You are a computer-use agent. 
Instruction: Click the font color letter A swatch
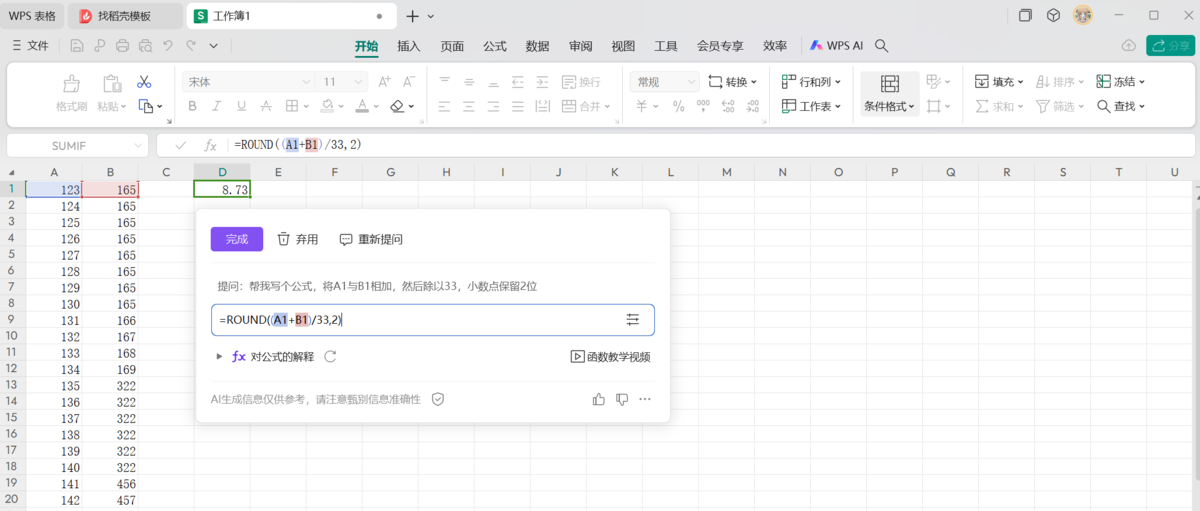[362, 106]
